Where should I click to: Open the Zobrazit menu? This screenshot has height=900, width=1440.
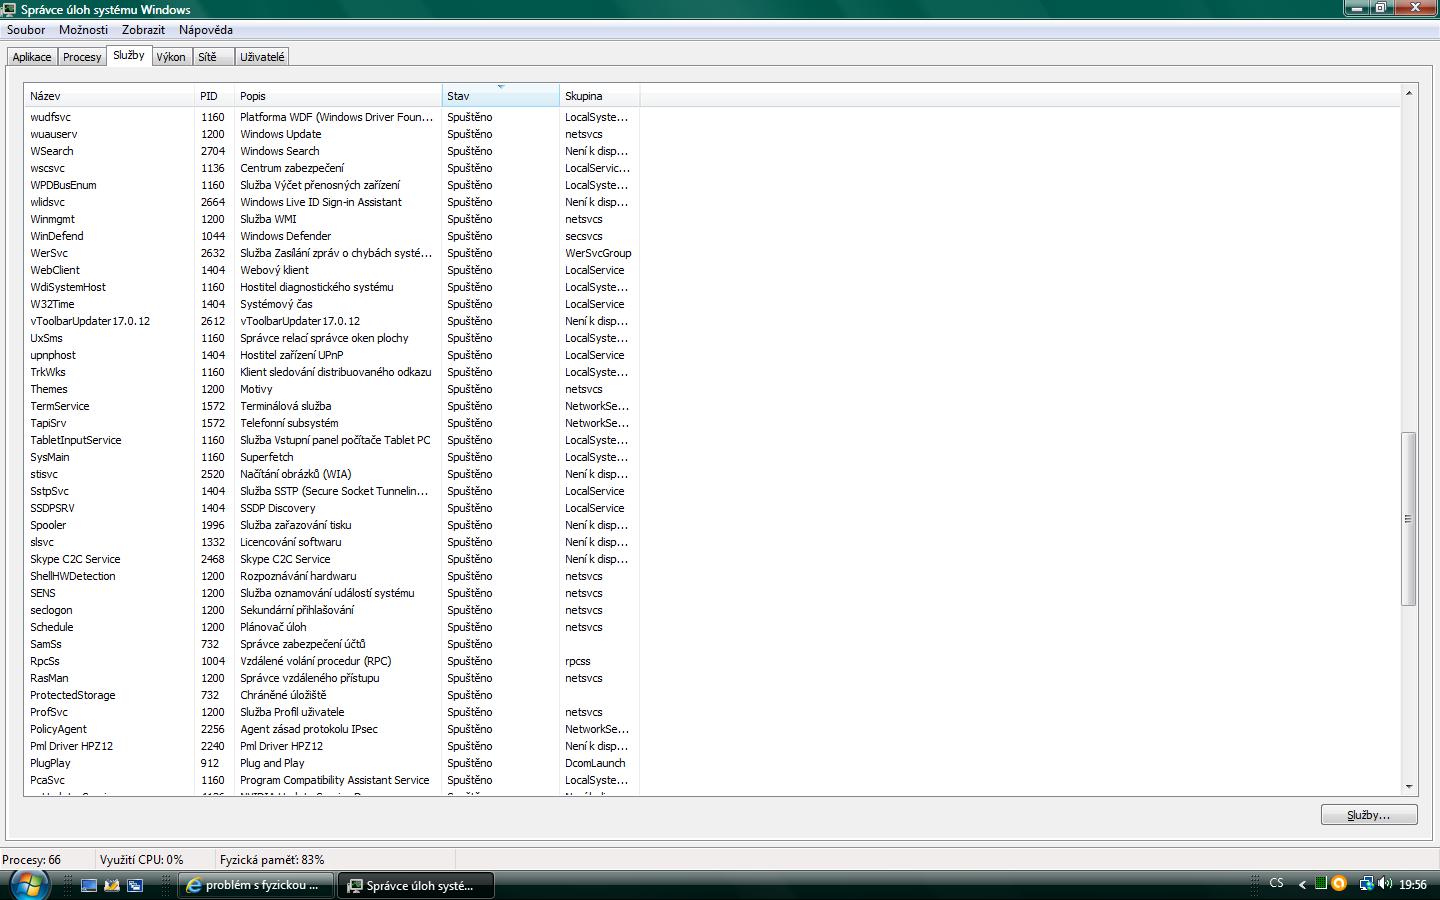(143, 30)
